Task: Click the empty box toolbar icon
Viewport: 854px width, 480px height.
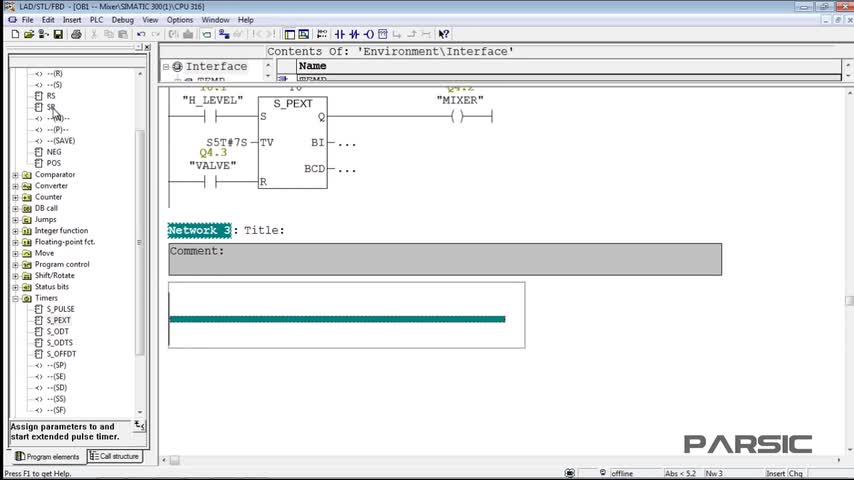Action: point(383,34)
